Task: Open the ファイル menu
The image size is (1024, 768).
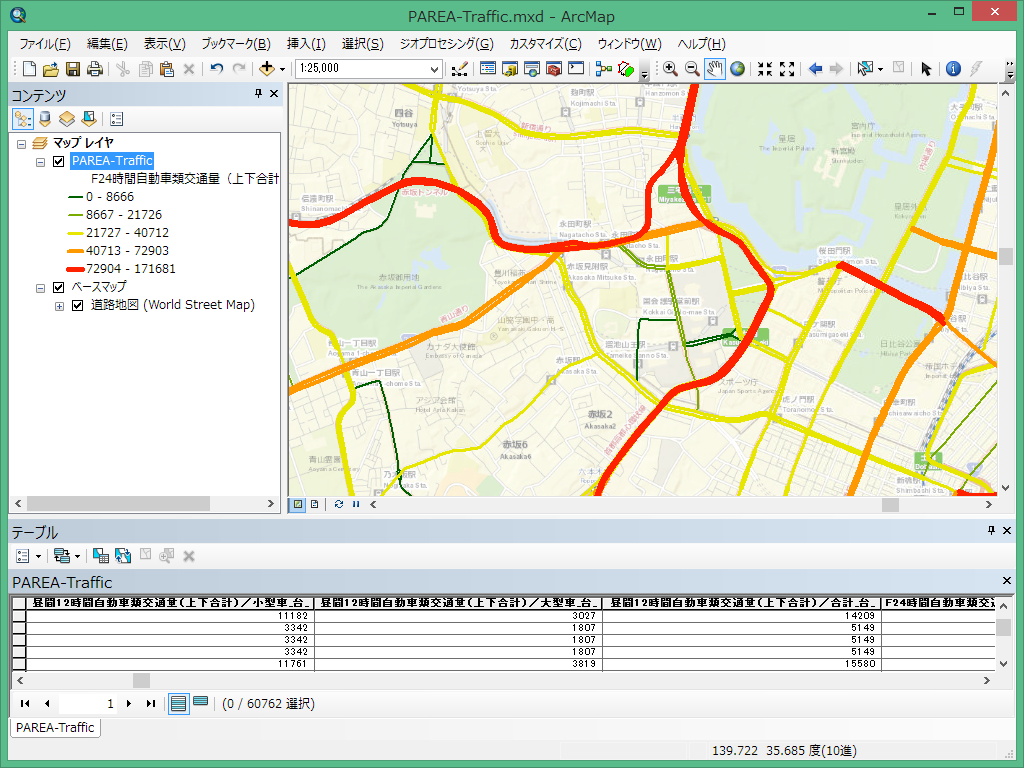Action: (44, 44)
